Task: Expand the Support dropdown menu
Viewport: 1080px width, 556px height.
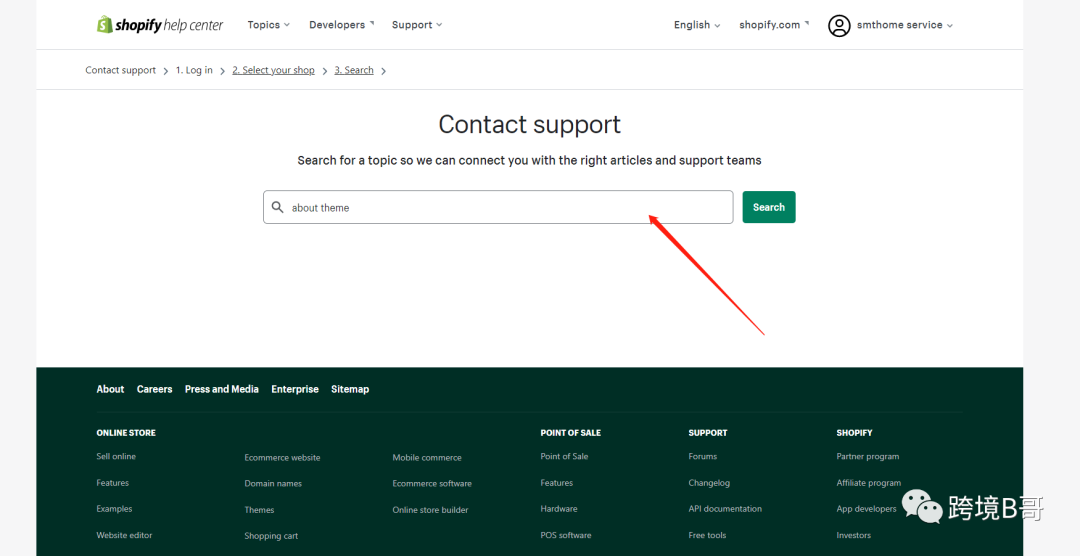Action: pyautogui.click(x=417, y=25)
